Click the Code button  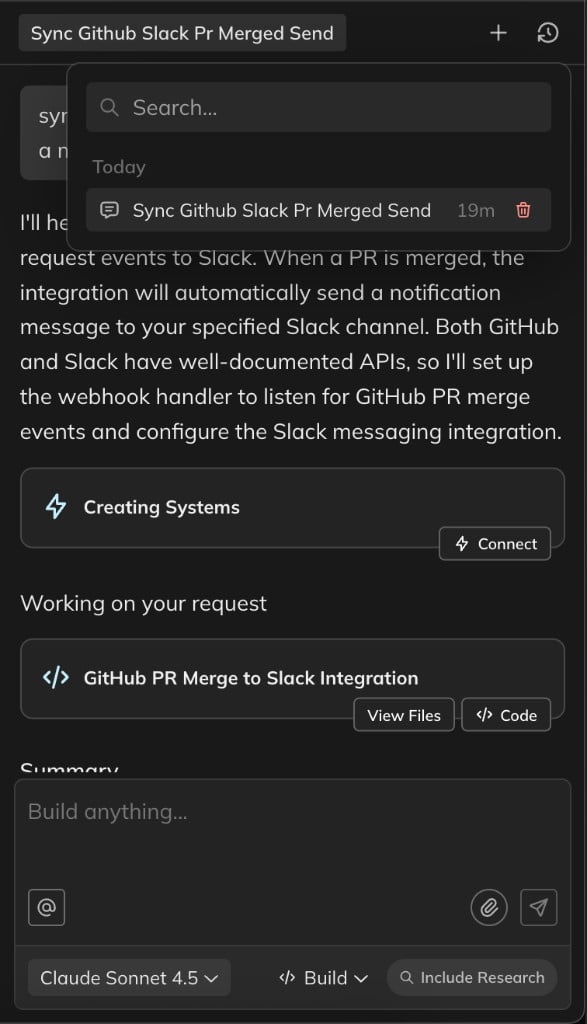(x=506, y=715)
